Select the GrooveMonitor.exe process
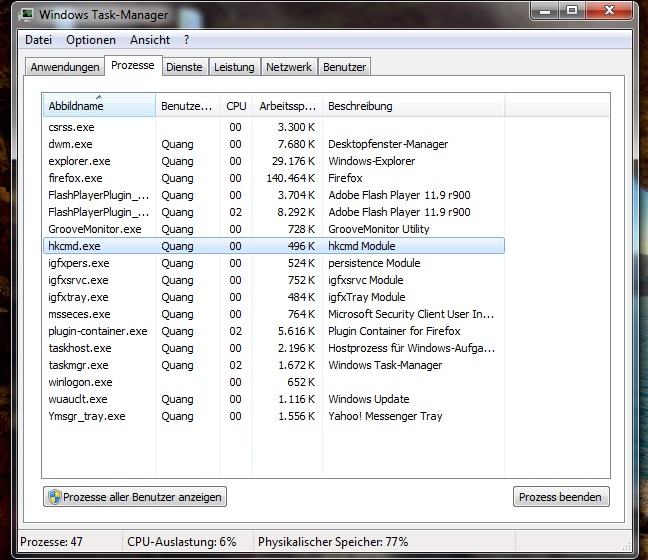Screen dimensions: 648x560 (x=274, y=229)
